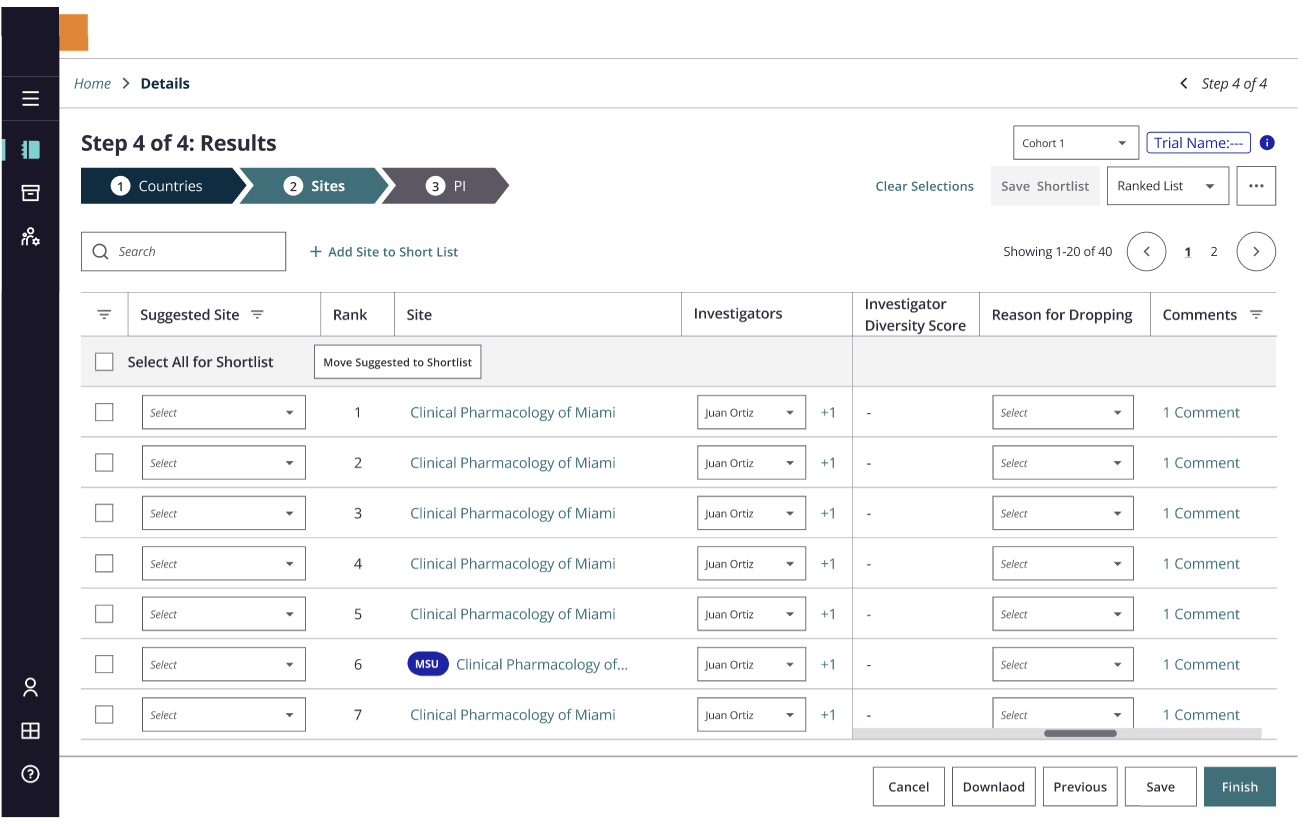The width and height of the screenshot is (1310, 824).
Task: Click the Finish button
Action: pos(1240,787)
